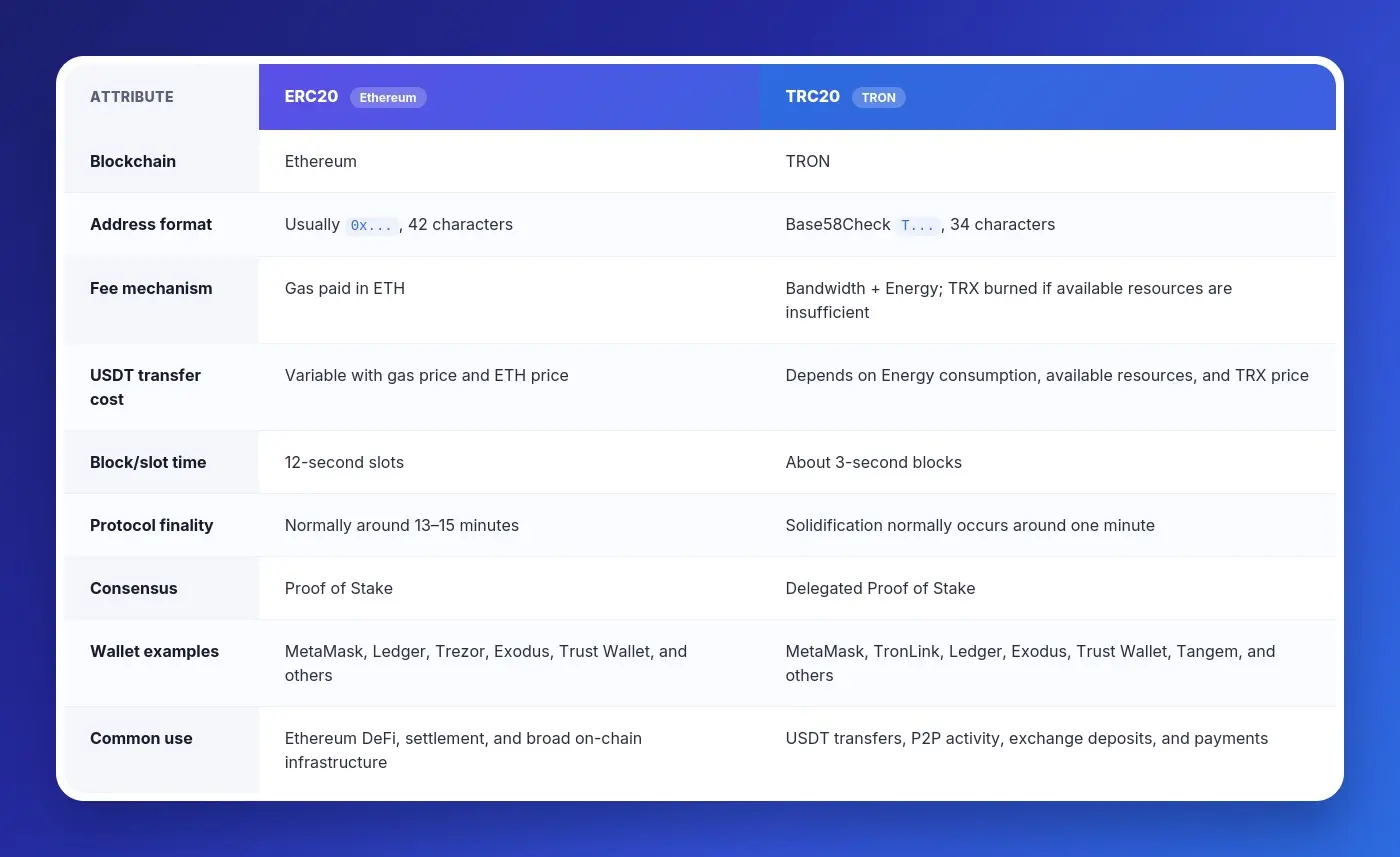
Task: Click the Ethereum value in the Blockchain row
Action: coord(321,161)
